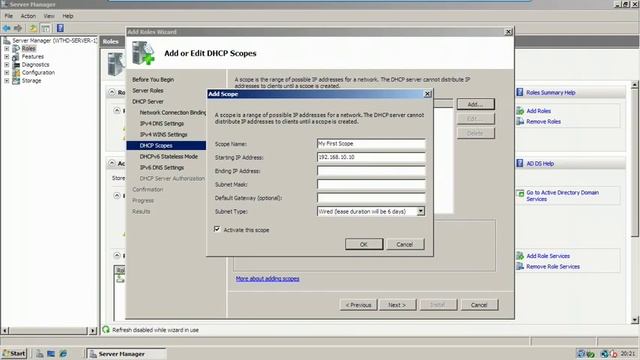The height and width of the screenshot is (360, 640).
Task: Expand the Roles tree node
Action: pyautogui.click(x=7, y=49)
